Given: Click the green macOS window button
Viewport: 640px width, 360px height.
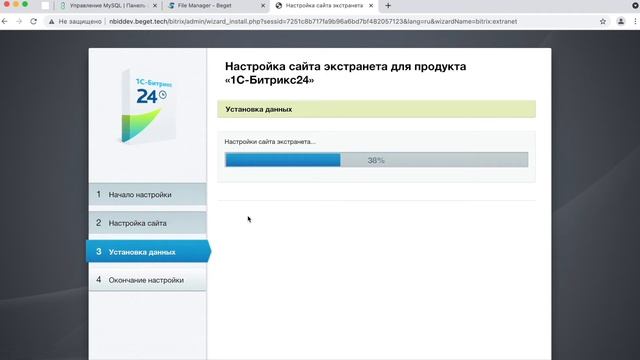Looking at the screenshot, I should (25, 4).
